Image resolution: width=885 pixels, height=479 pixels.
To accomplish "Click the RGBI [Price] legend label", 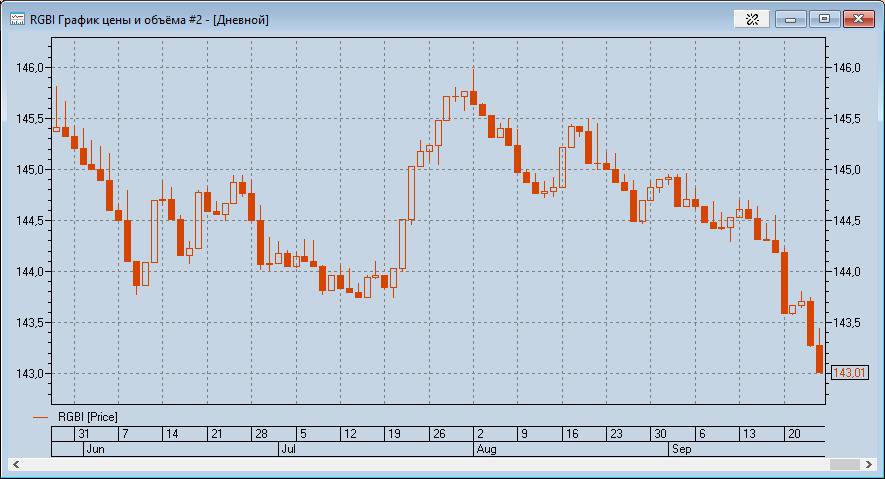I will (88, 417).
